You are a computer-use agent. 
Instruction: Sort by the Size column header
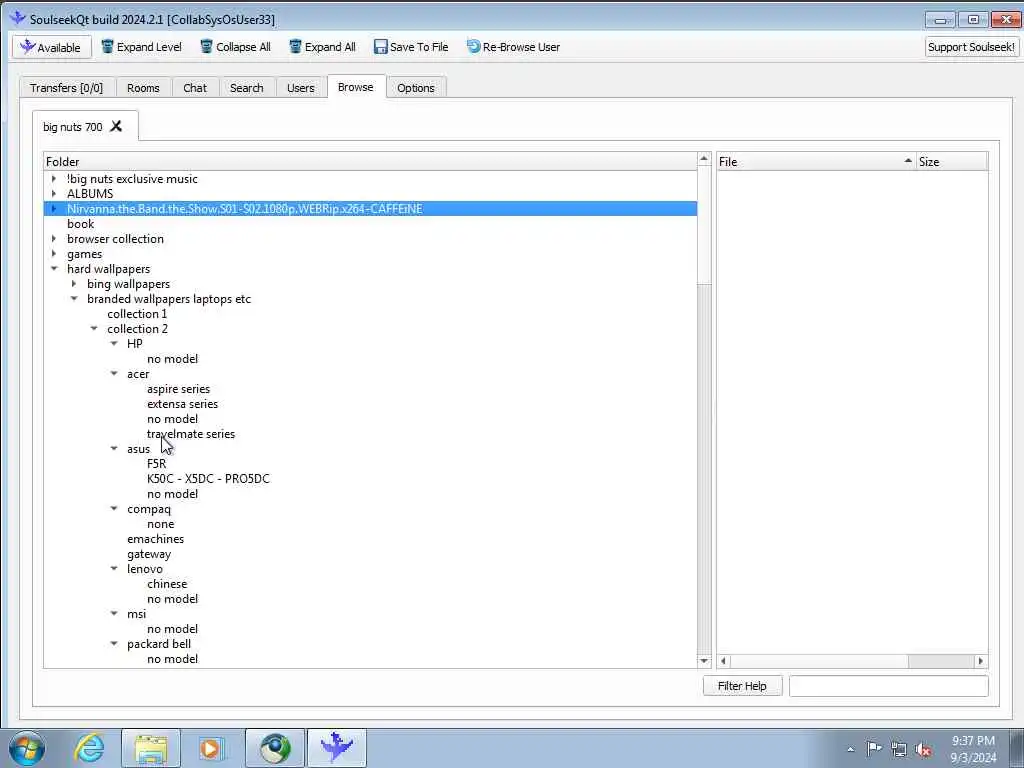pyautogui.click(x=952, y=161)
